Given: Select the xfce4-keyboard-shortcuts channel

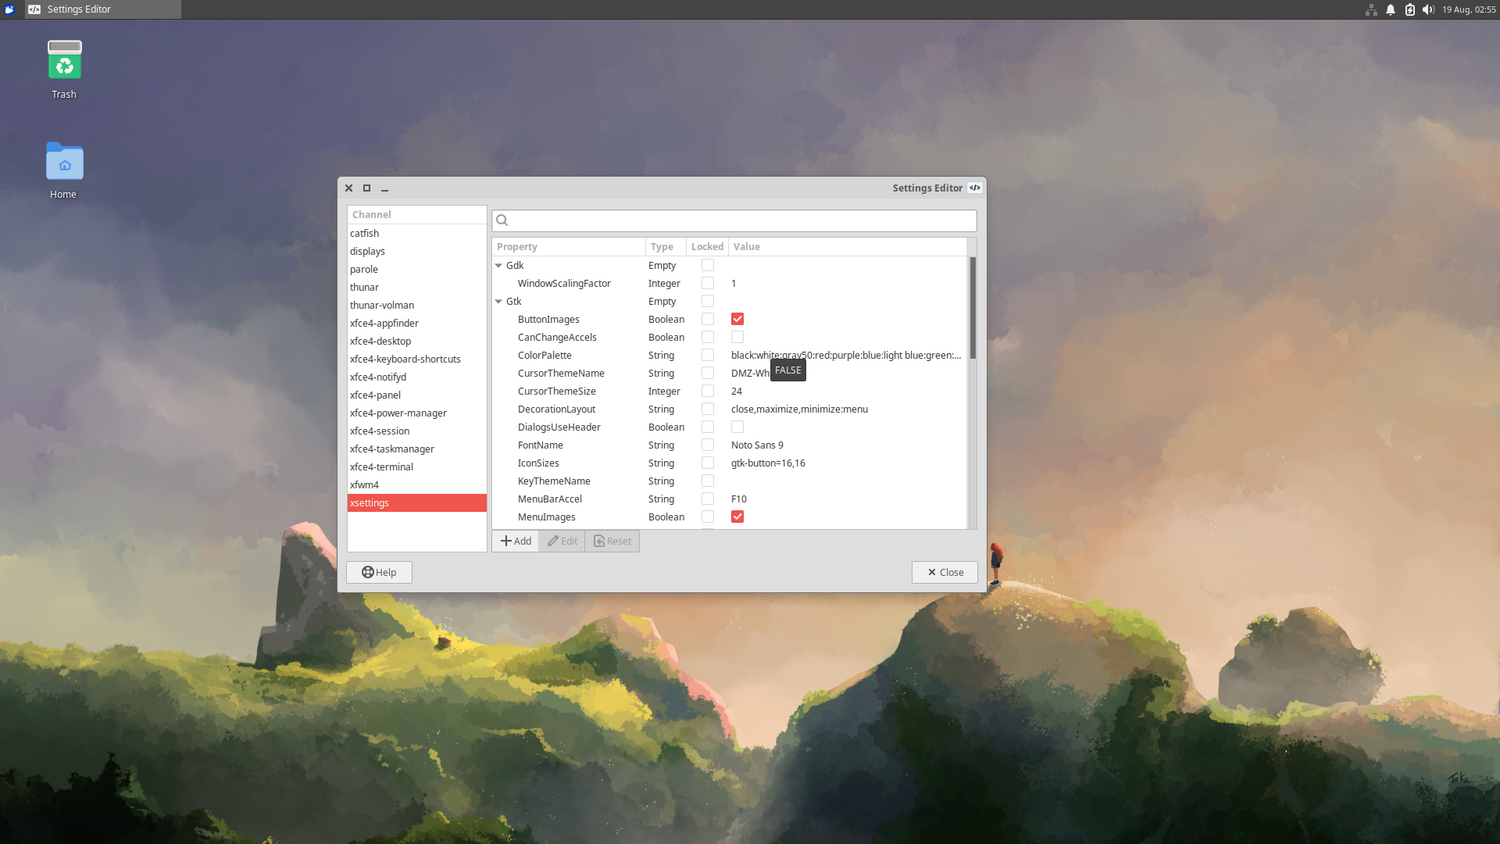Looking at the screenshot, I should click(x=417, y=359).
